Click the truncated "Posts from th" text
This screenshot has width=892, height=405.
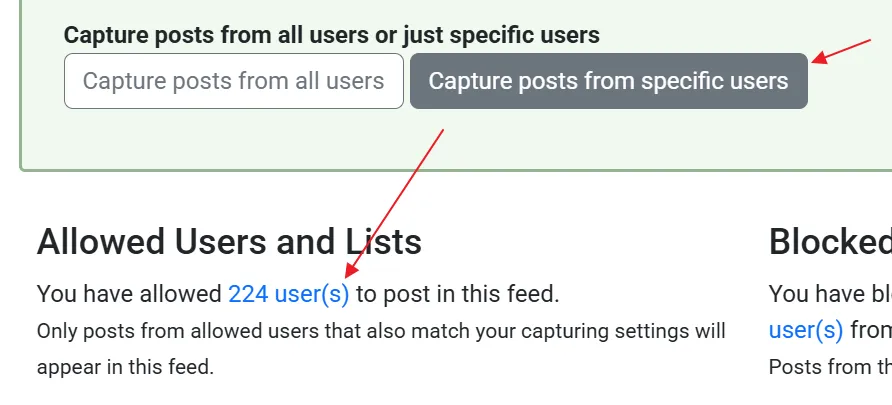(x=830, y=367)
